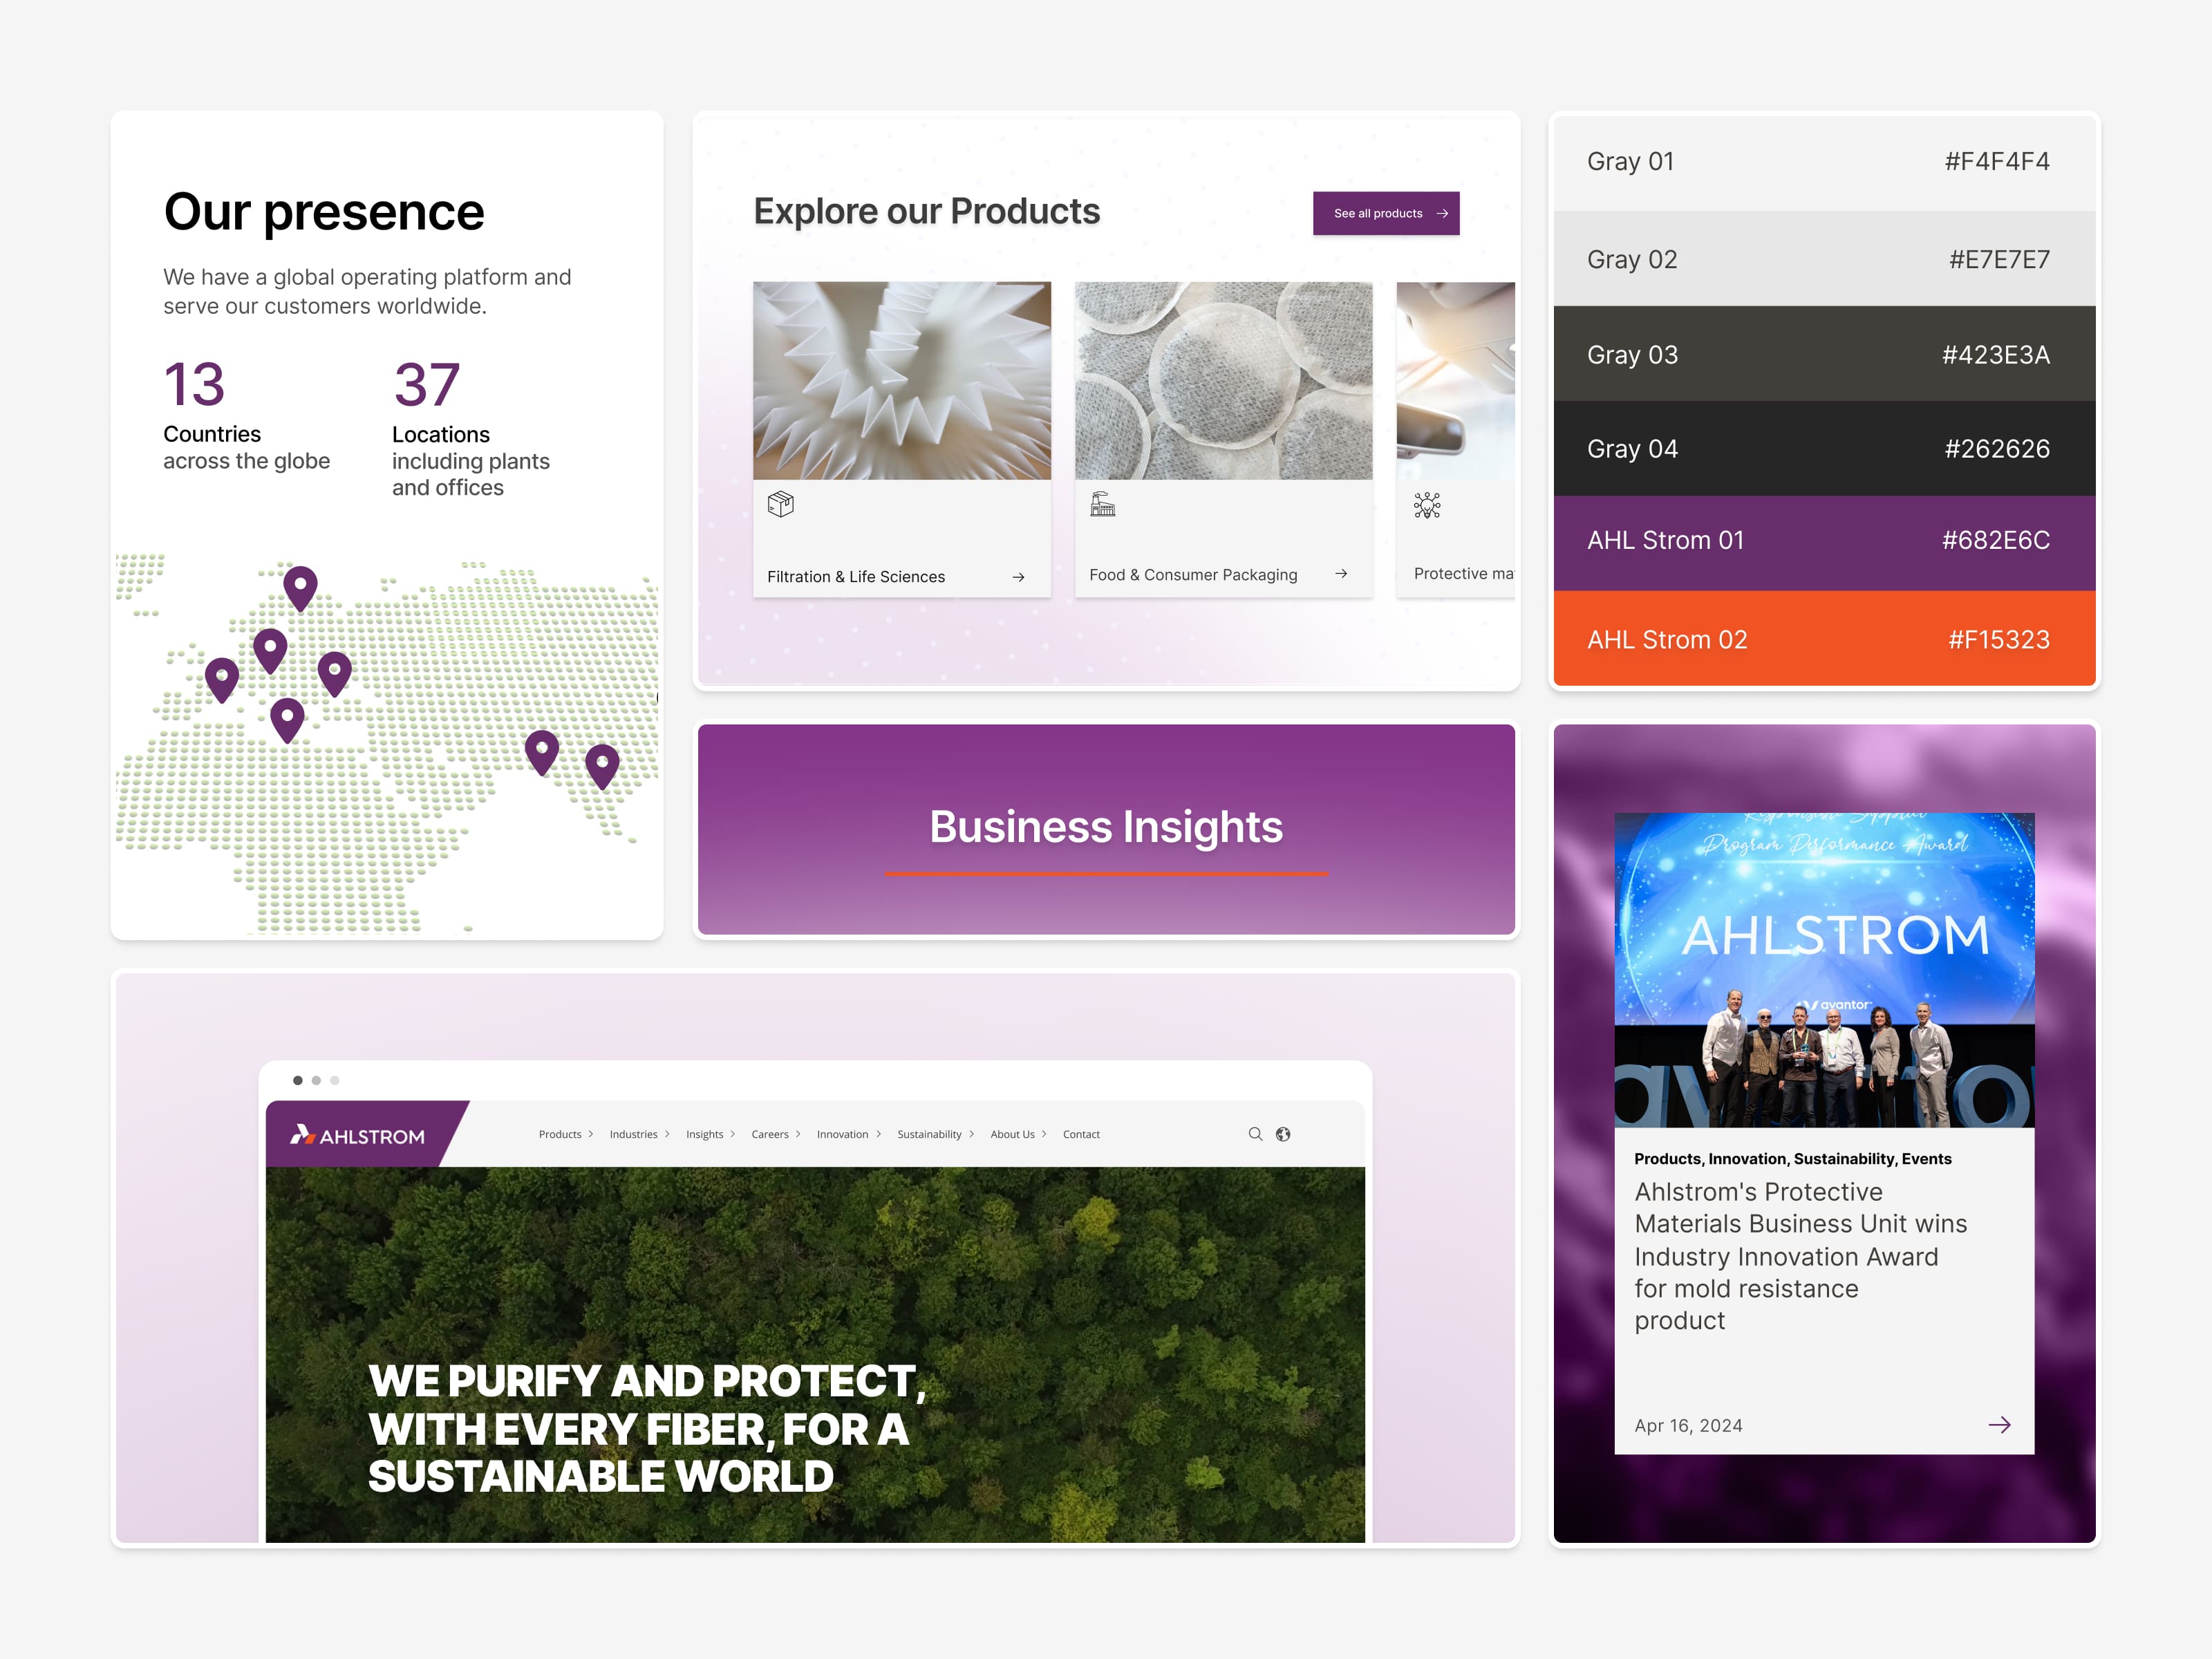The height and width of the screenshot is (1659, 2212).
Task: Expand the Industries menu chevron
Action: click(x=667, y=1134)
